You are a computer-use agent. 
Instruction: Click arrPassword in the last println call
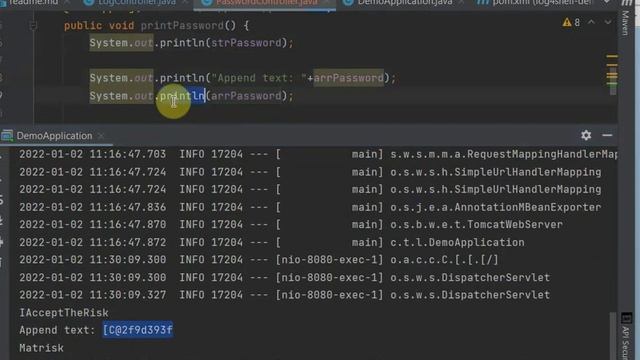(x=246, y=96)
